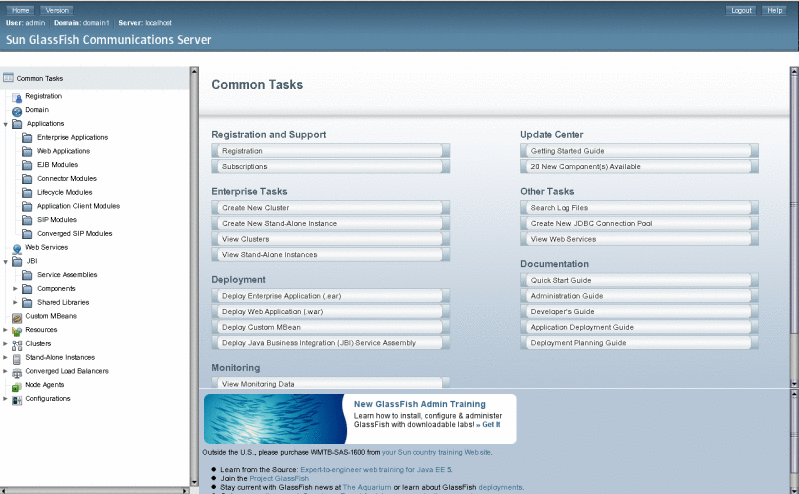This screenshot has height=494, width=799.
Task: Click the Configurations node icon
Action: (17, 400)
